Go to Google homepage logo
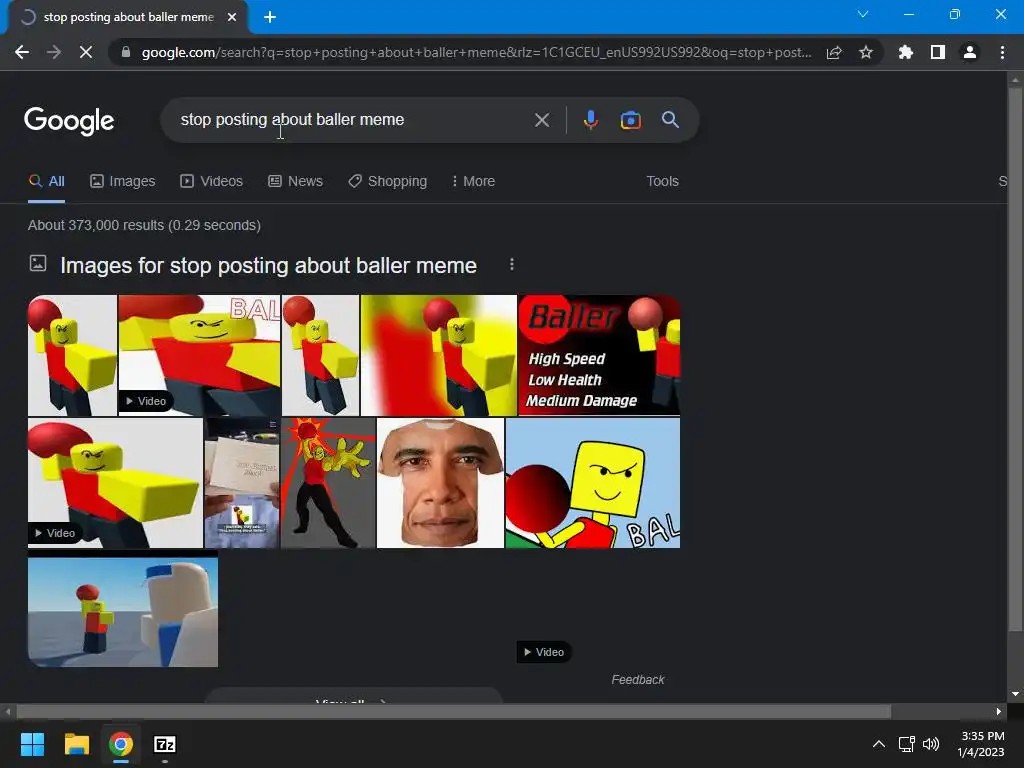Image resolution: width=1024 pixels, height=768 pixels. click(x=69, y=121)
